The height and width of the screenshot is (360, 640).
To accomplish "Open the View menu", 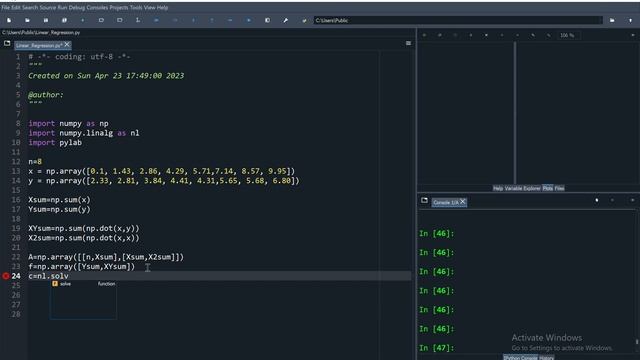I will click(x=149, y=7).
